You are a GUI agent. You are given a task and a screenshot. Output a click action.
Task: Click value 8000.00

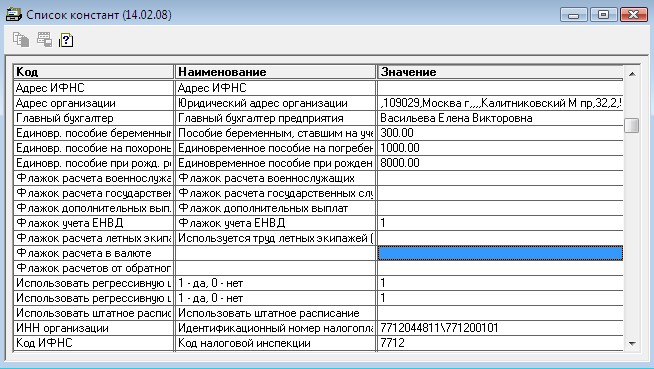click(x=500, y=163)
